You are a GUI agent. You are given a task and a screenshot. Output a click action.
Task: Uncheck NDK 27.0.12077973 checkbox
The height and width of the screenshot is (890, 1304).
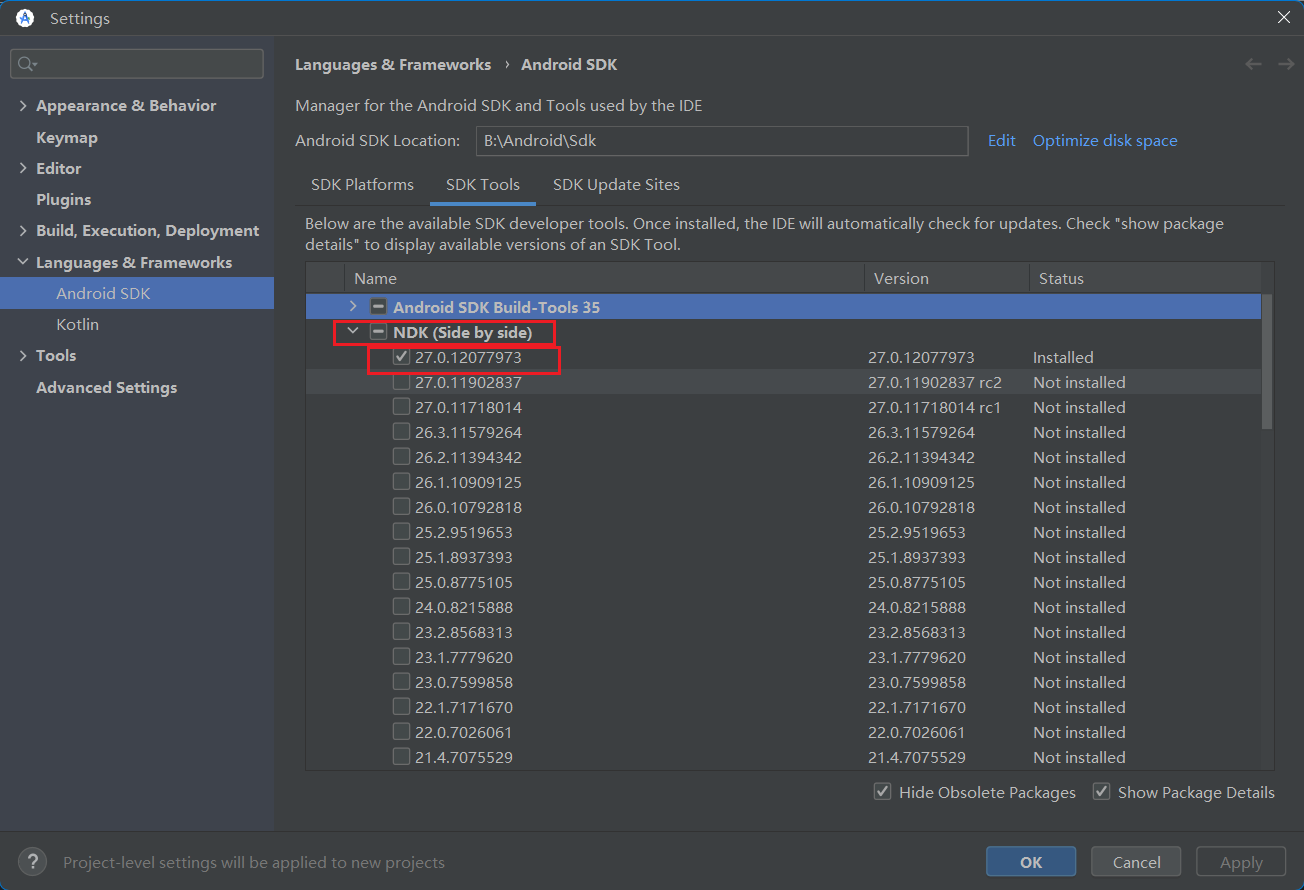point(401,357)
